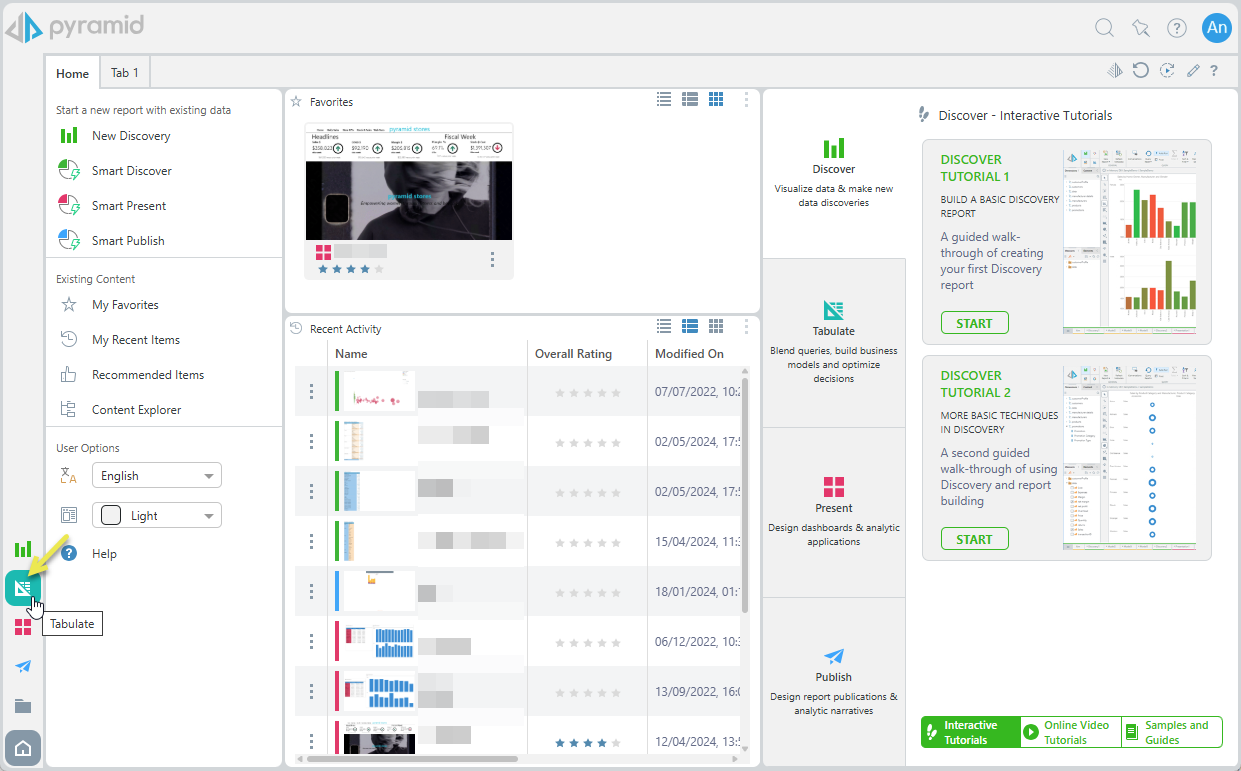Start Discover Tutorial 1
The height and width of the screenshot is (771, 1241).
974,323
